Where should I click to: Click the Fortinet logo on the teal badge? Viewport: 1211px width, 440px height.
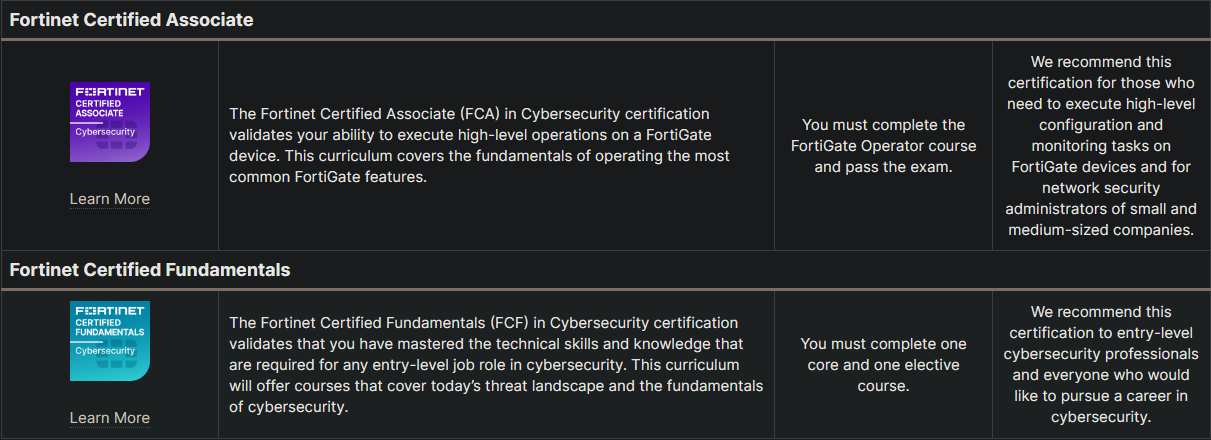pos(110,310)
